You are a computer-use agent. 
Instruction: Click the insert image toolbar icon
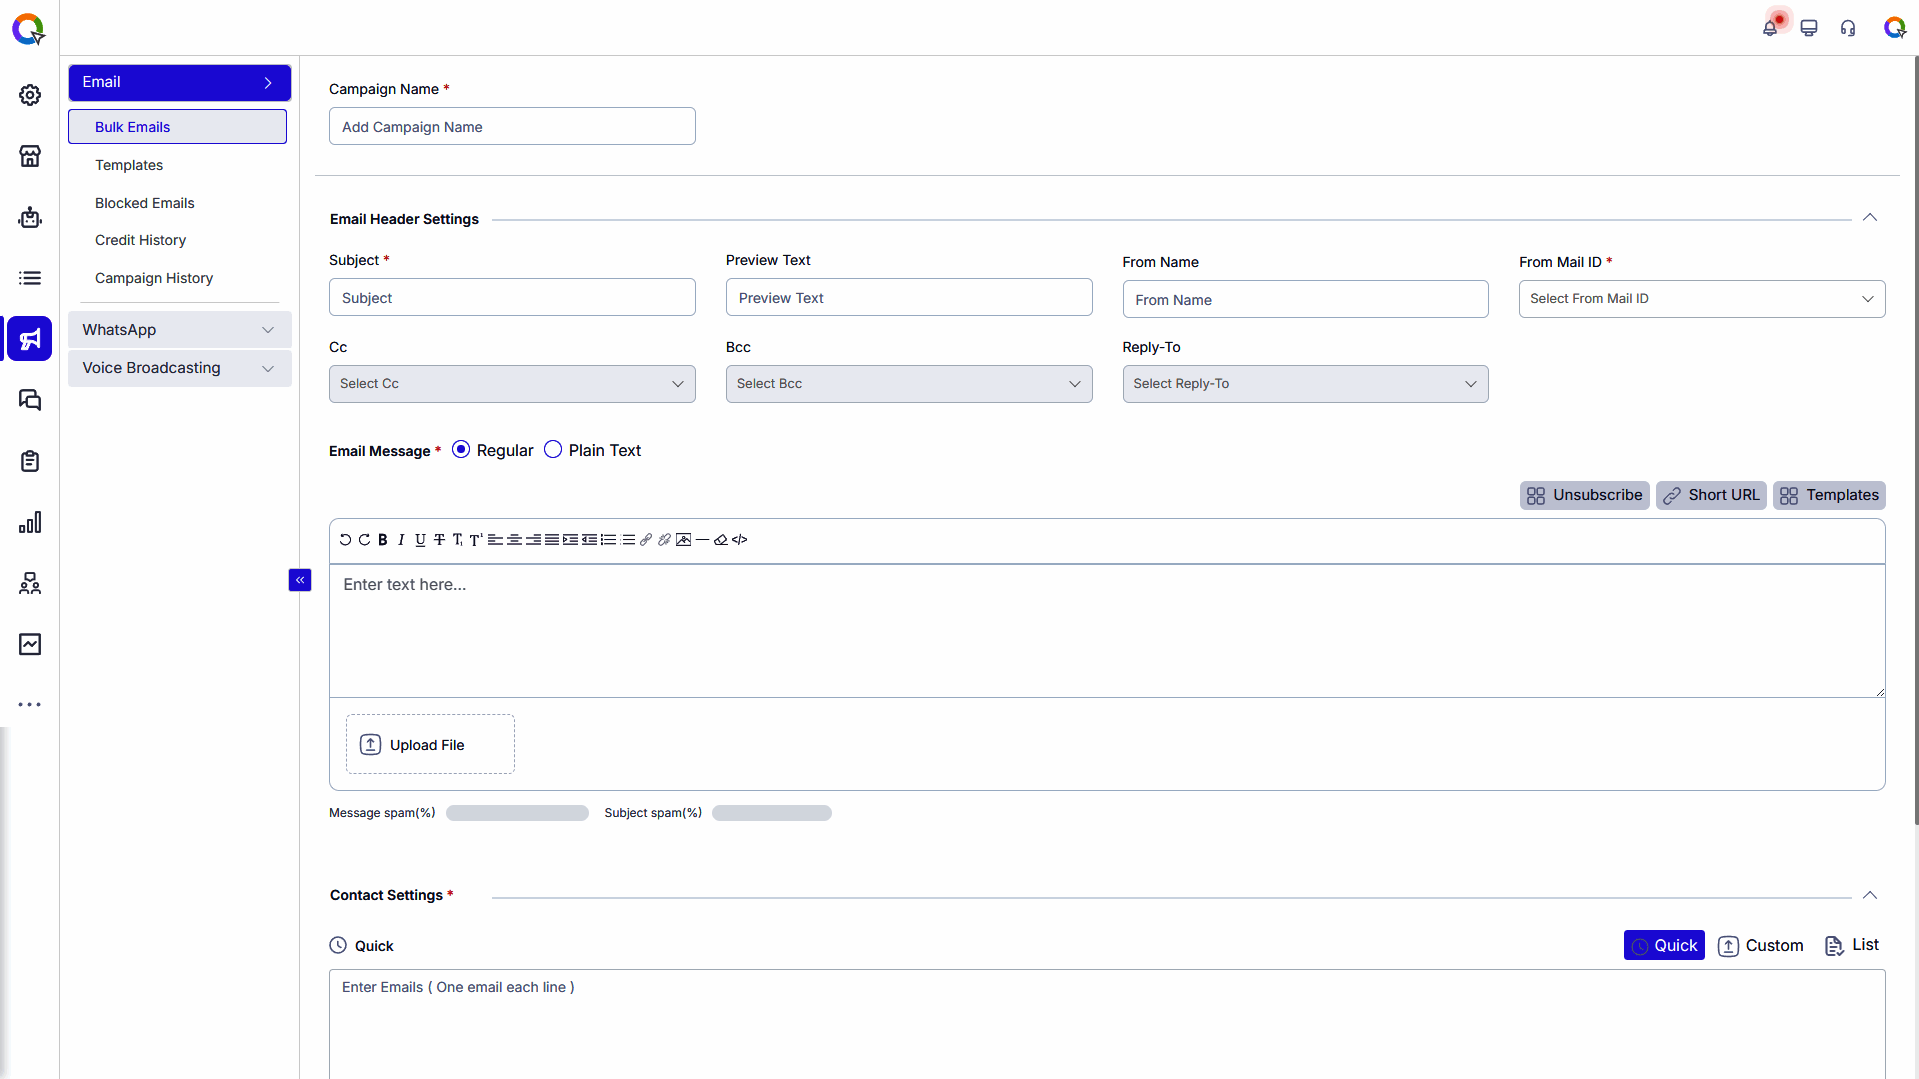[683, 540]
